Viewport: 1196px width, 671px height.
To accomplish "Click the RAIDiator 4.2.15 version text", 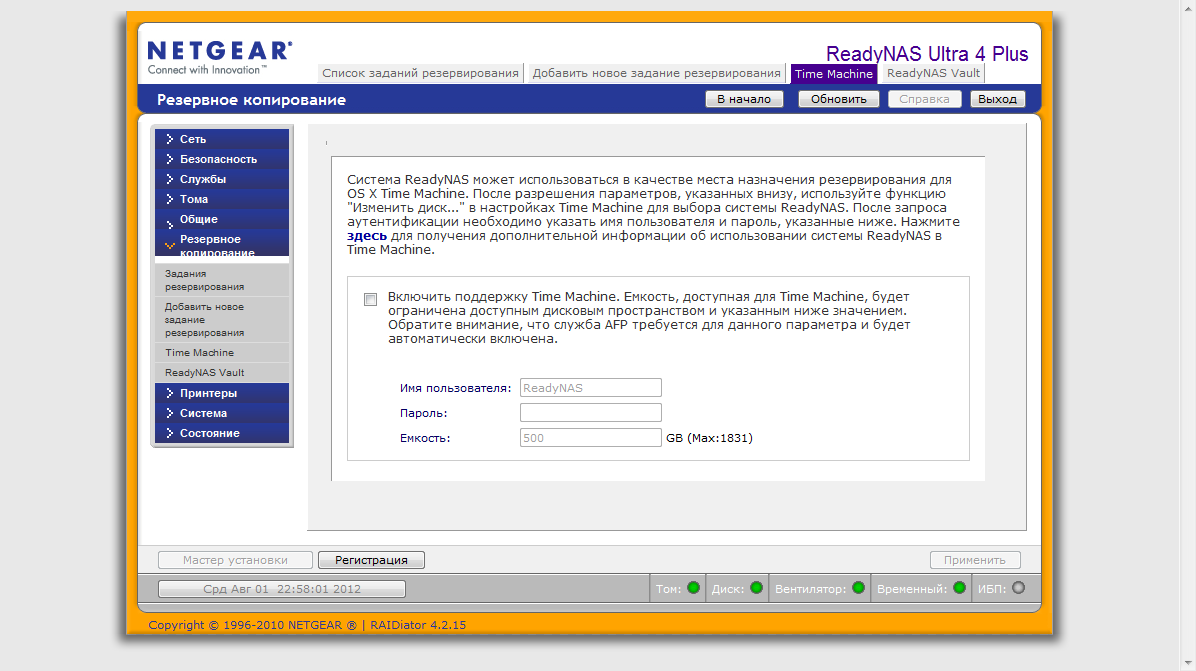I will [418, 624].
